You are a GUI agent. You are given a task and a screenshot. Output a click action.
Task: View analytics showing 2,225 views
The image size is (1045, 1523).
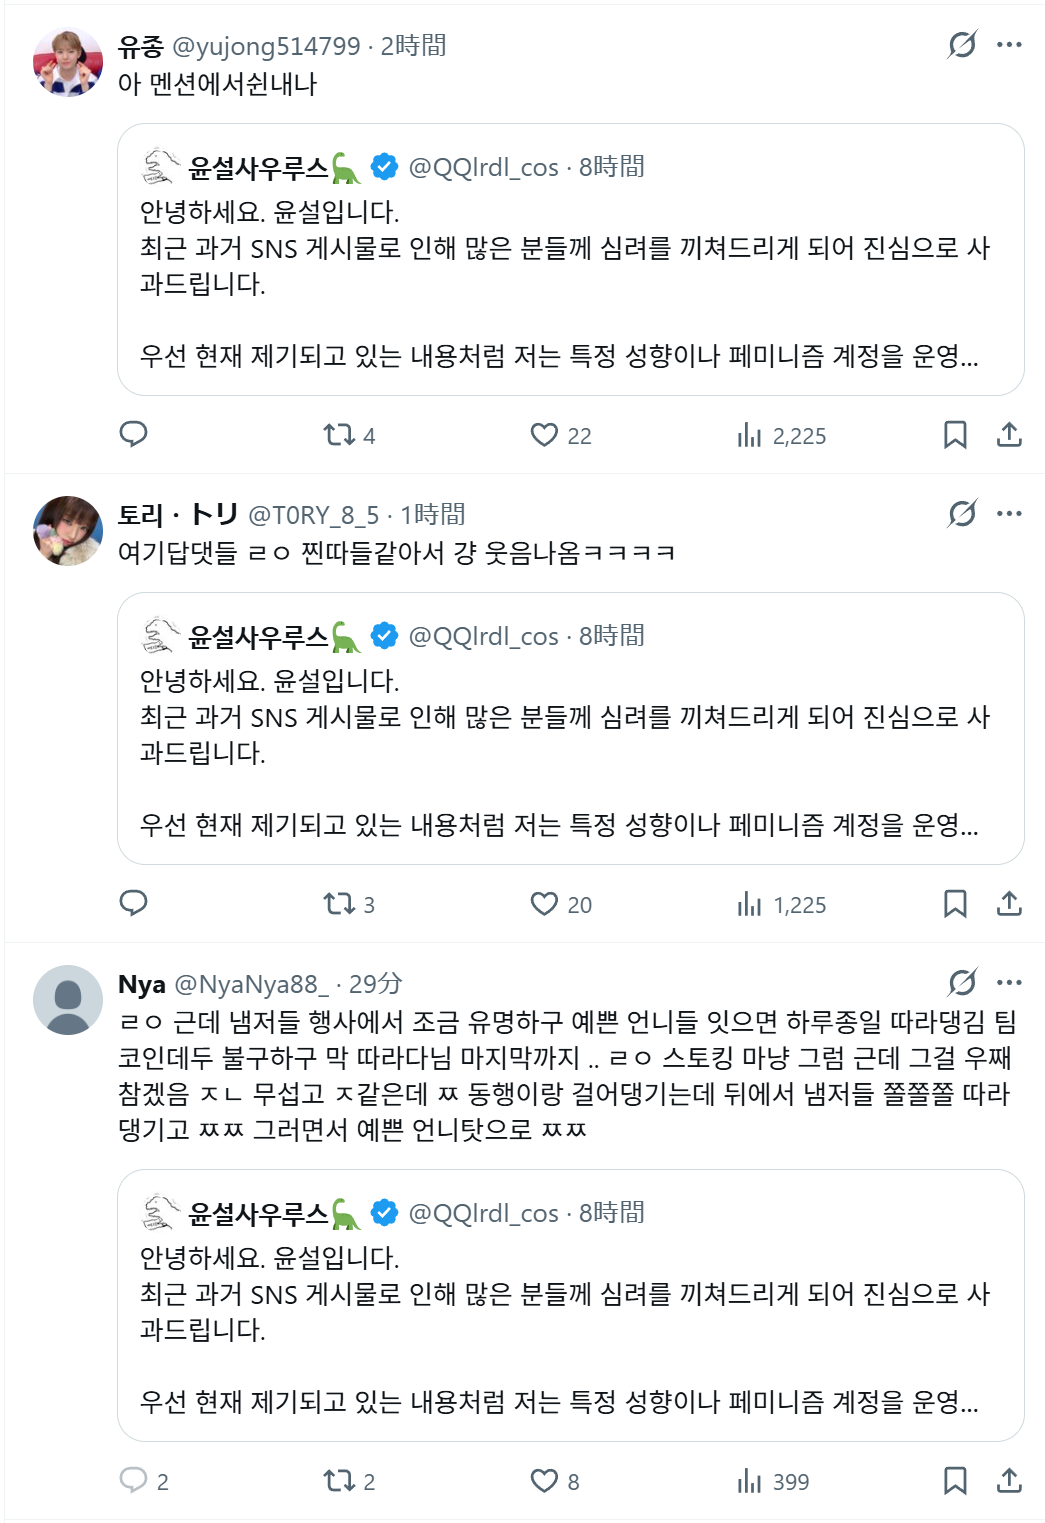[781, 435]
